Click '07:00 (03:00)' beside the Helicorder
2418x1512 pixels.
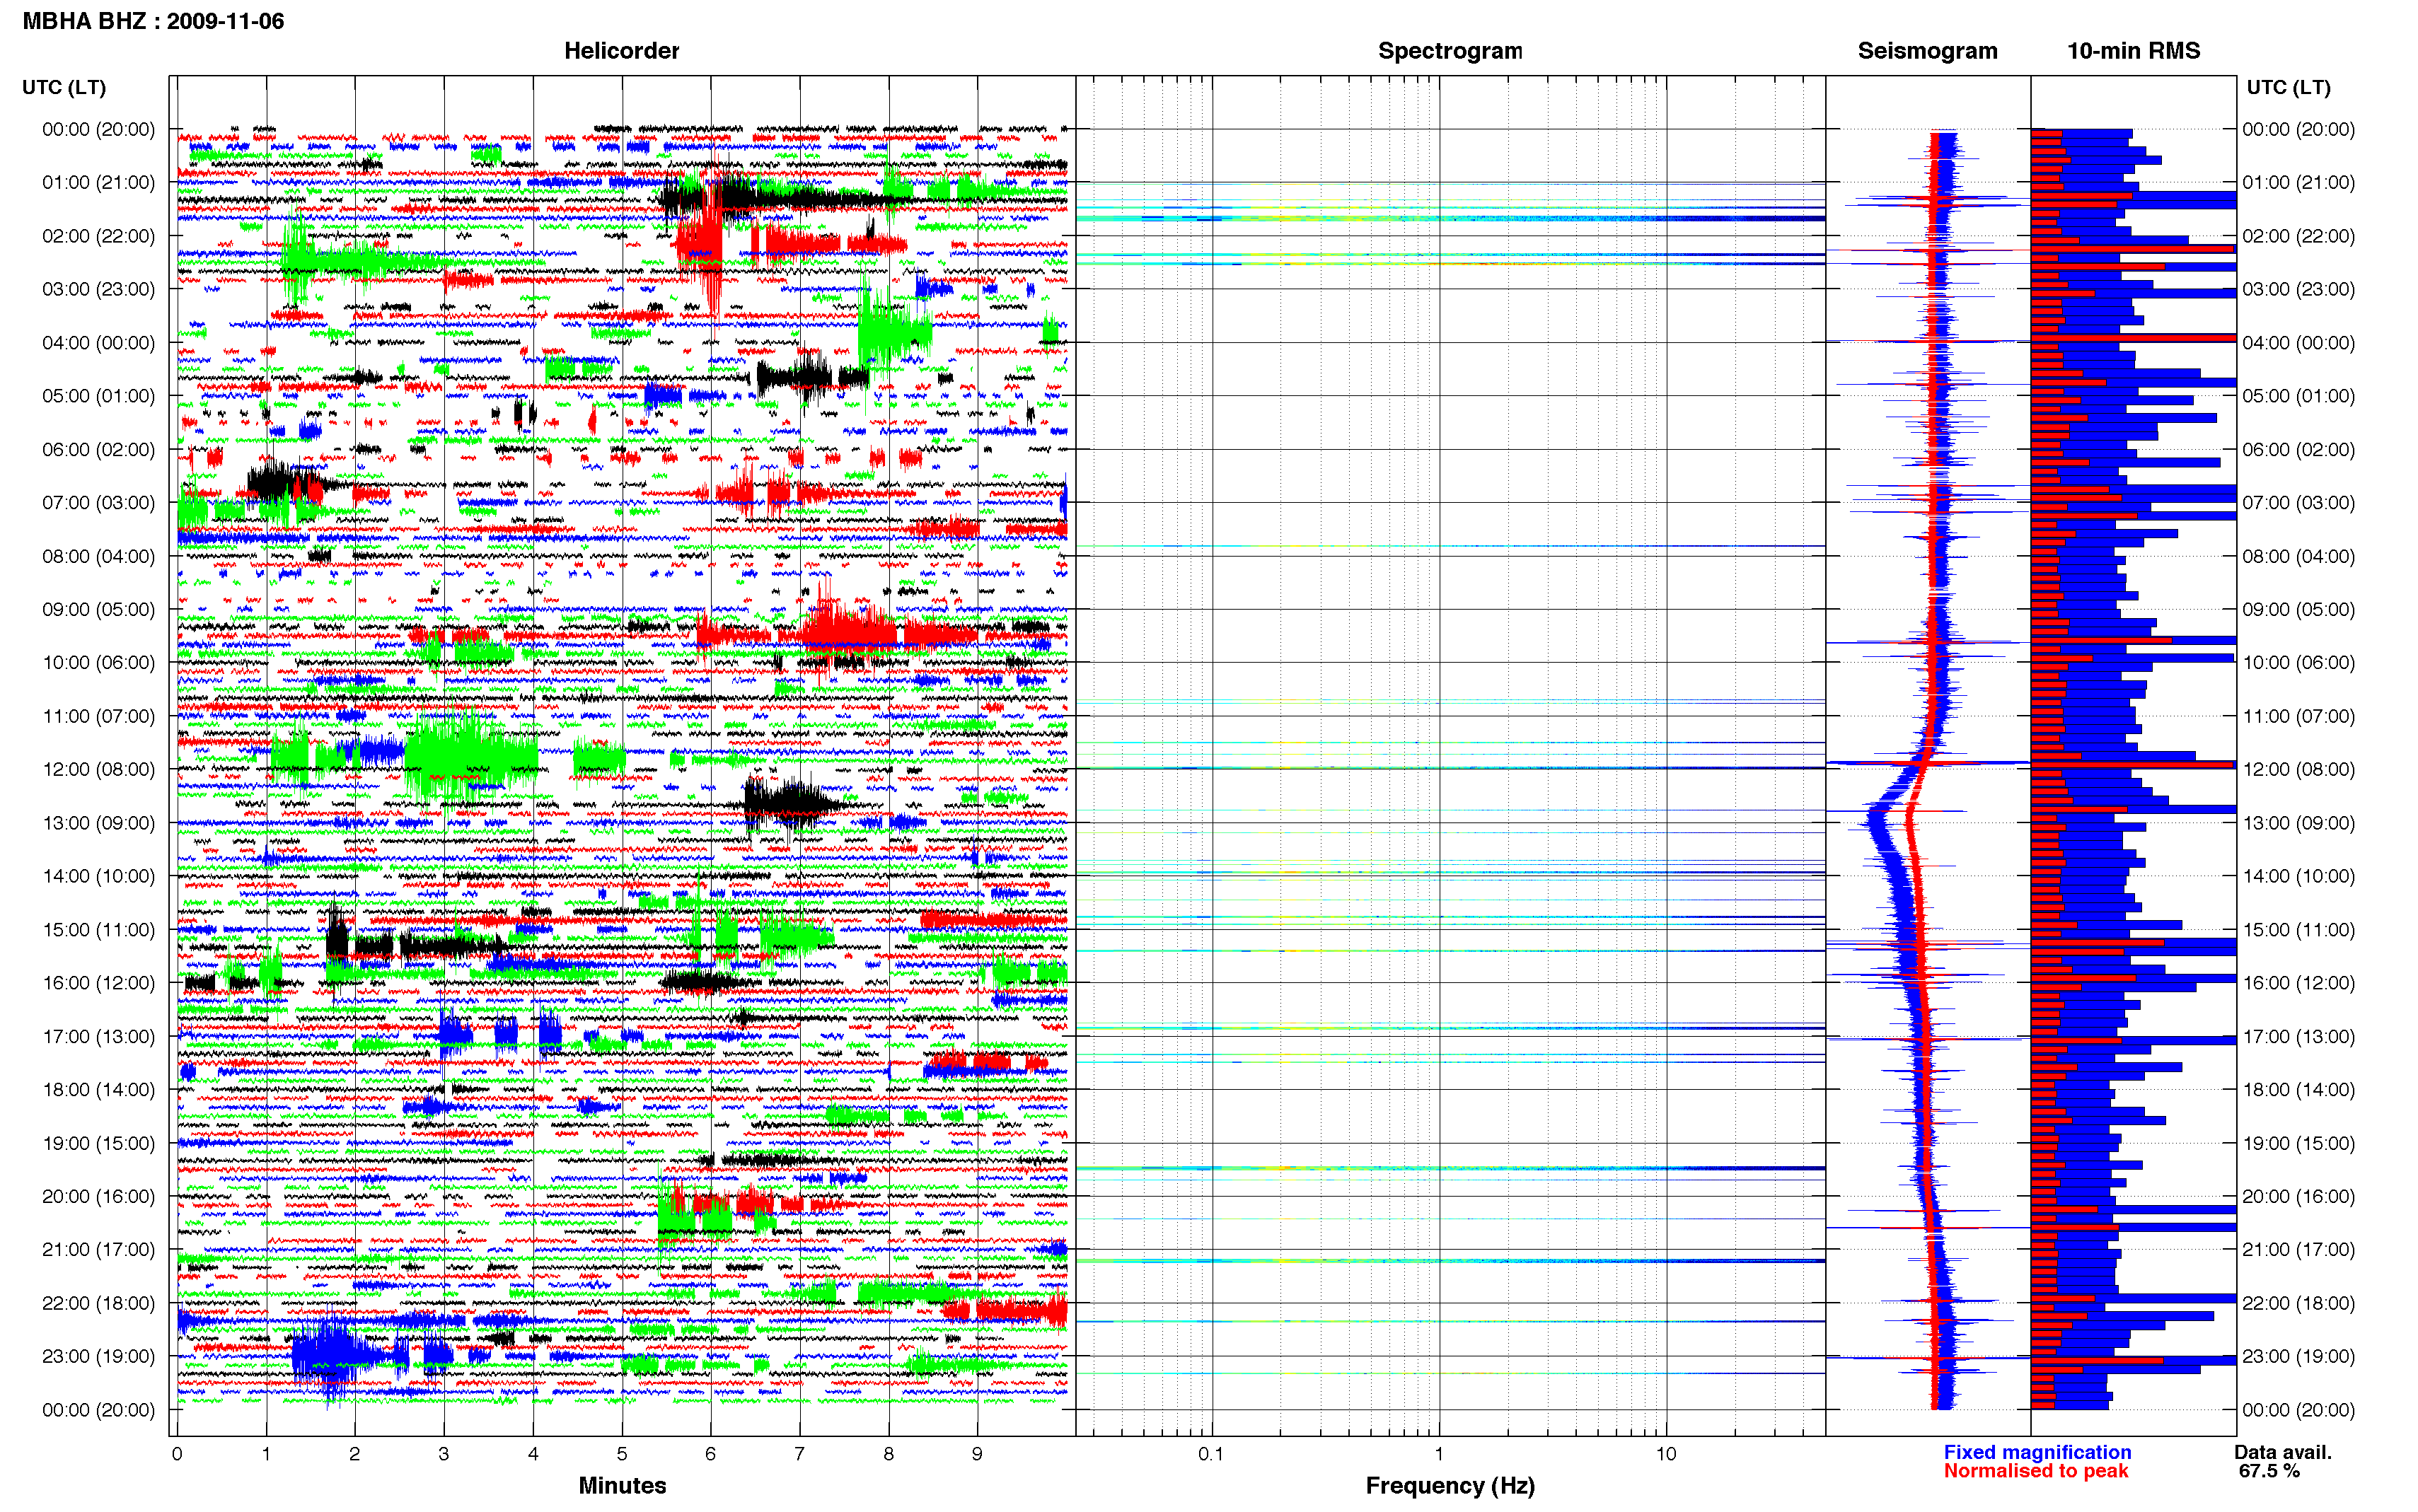(x=98, y=502)
